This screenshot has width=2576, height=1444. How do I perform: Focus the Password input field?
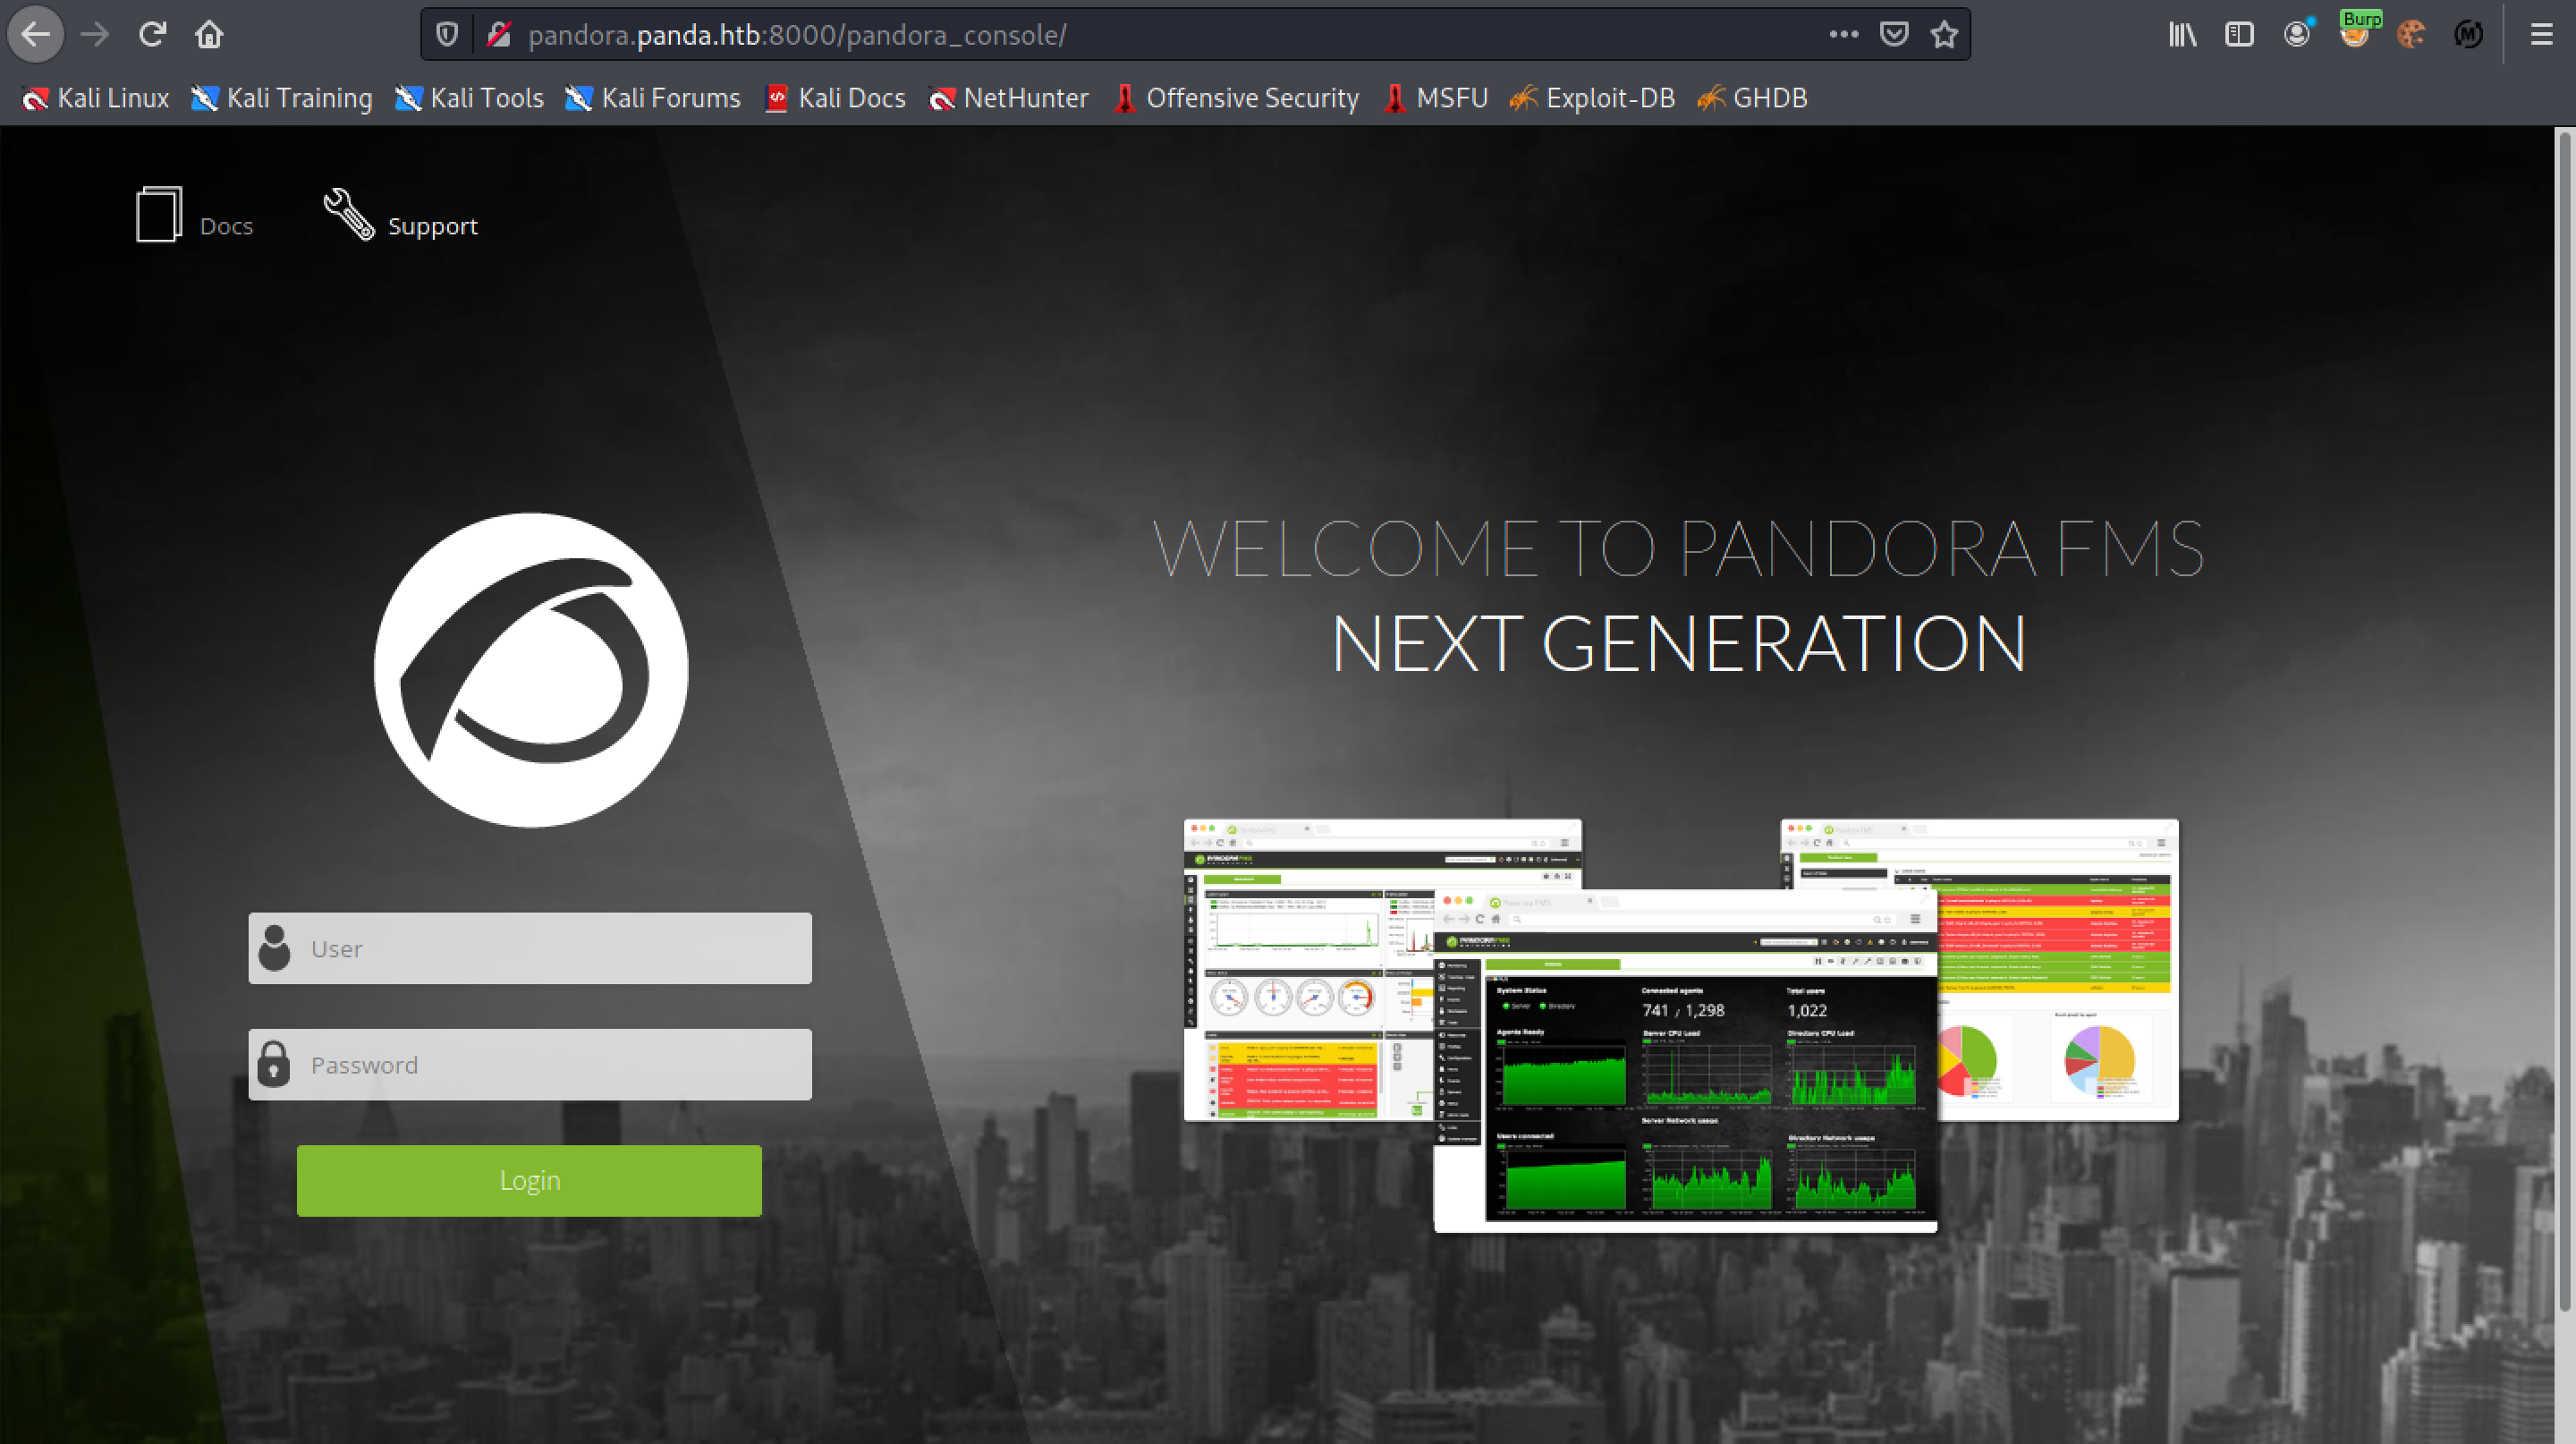[x=530, y=1065]
